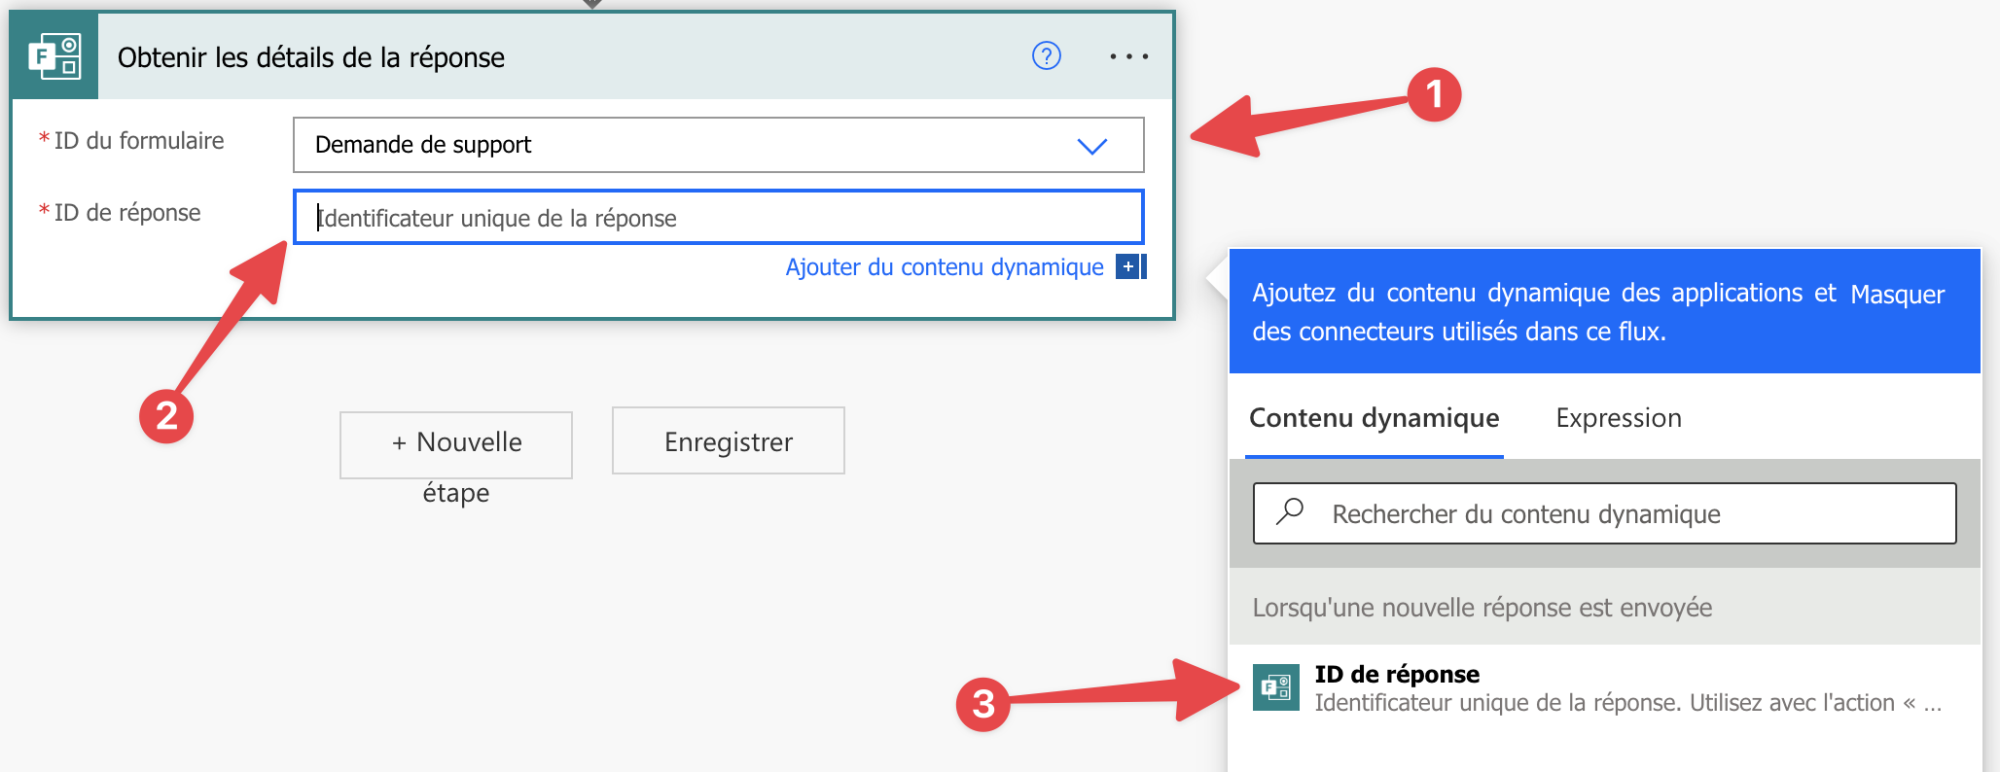Click the Ajouter du contenu dynamique link
The height and width of the screenshot is (772, 2000).
[944, 267]
